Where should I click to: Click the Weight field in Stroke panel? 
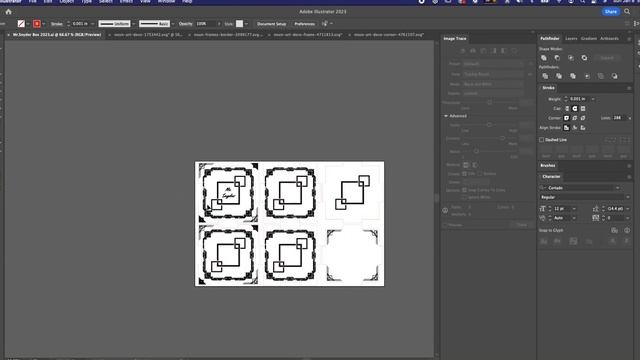click(579, 99)
